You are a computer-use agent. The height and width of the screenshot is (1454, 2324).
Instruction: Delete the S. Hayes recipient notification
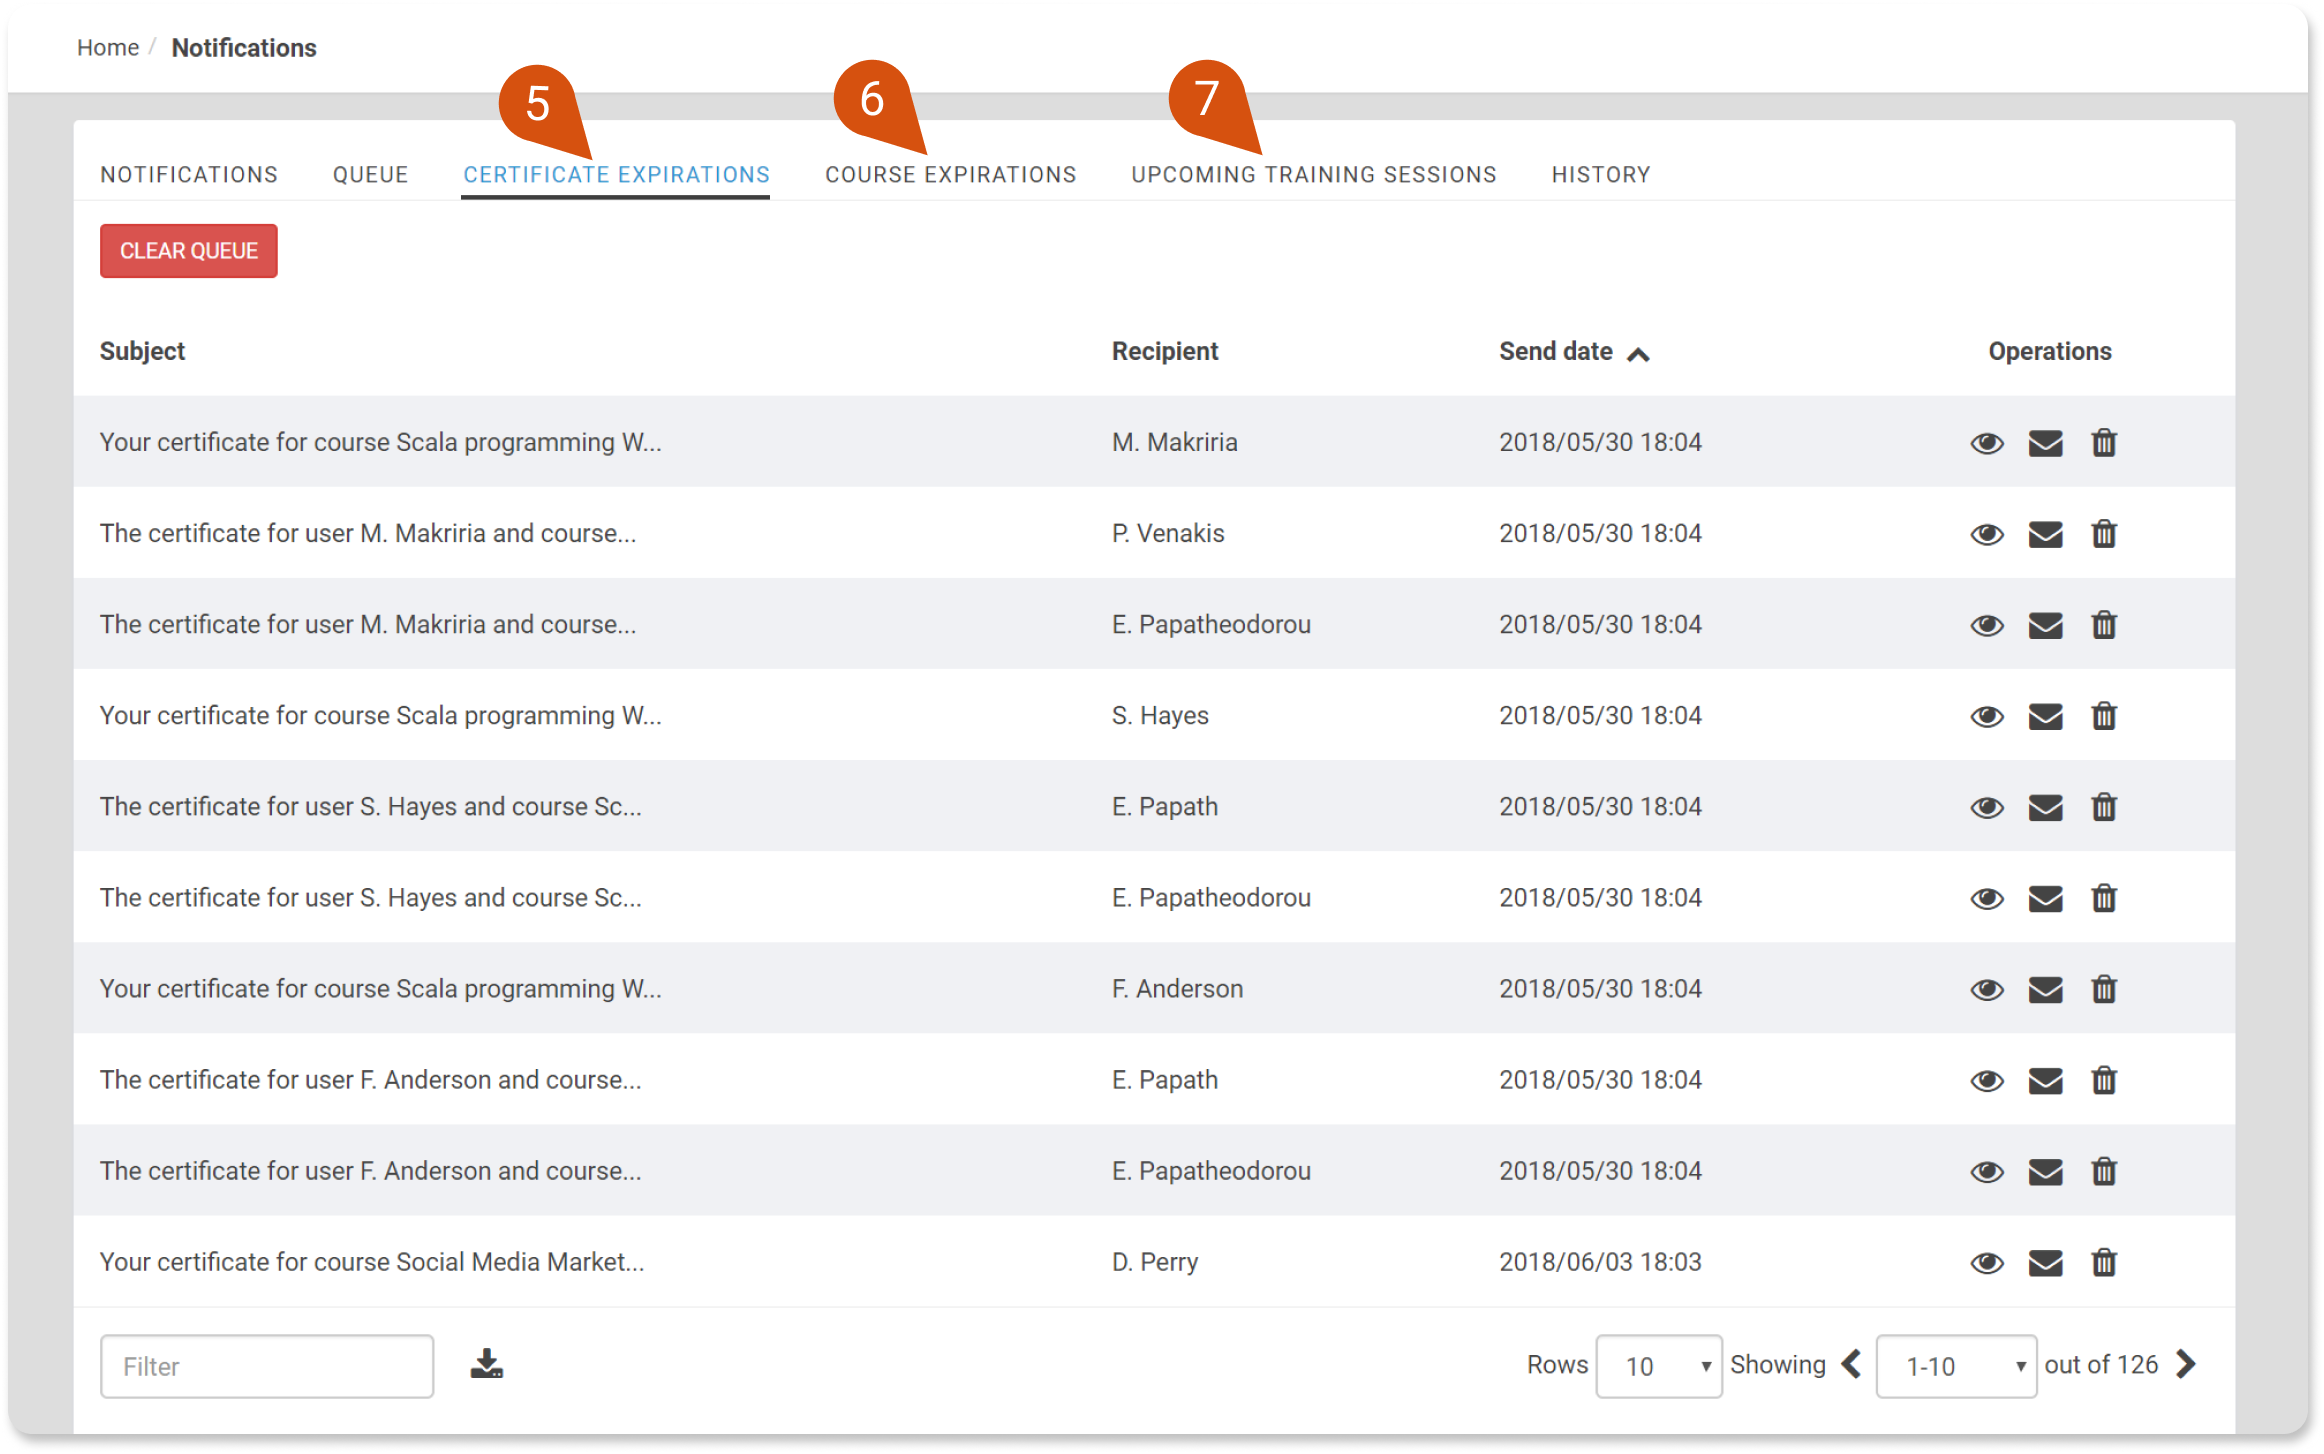(2104, 715)
